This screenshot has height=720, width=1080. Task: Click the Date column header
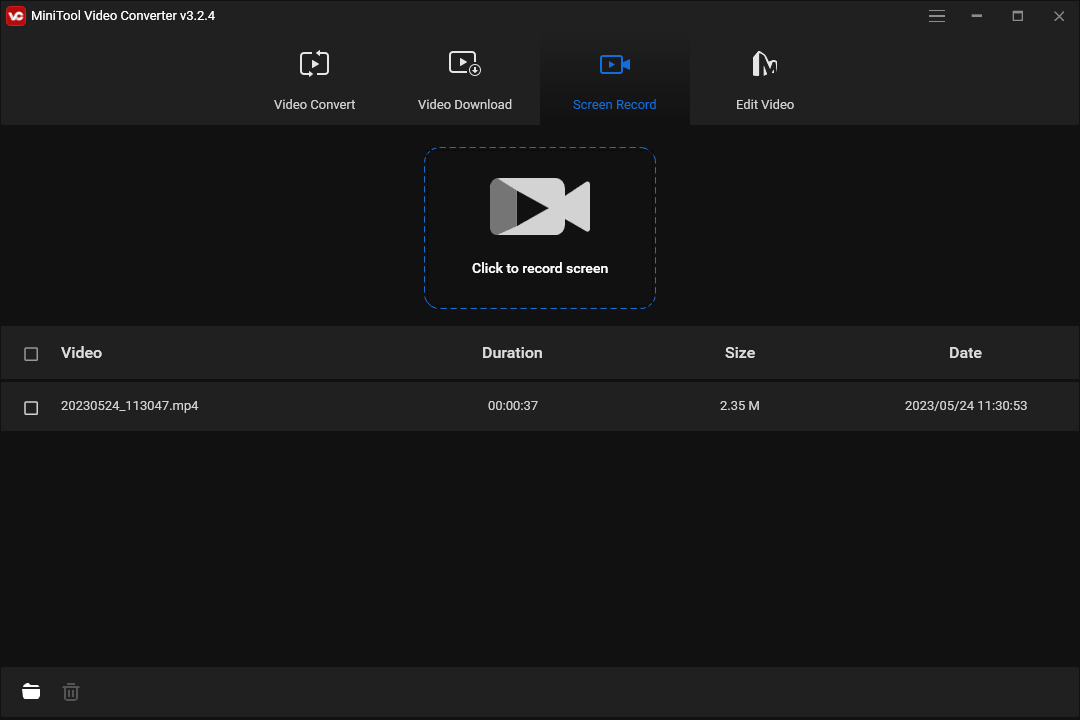pyautogui.click(x=965, y=353)
